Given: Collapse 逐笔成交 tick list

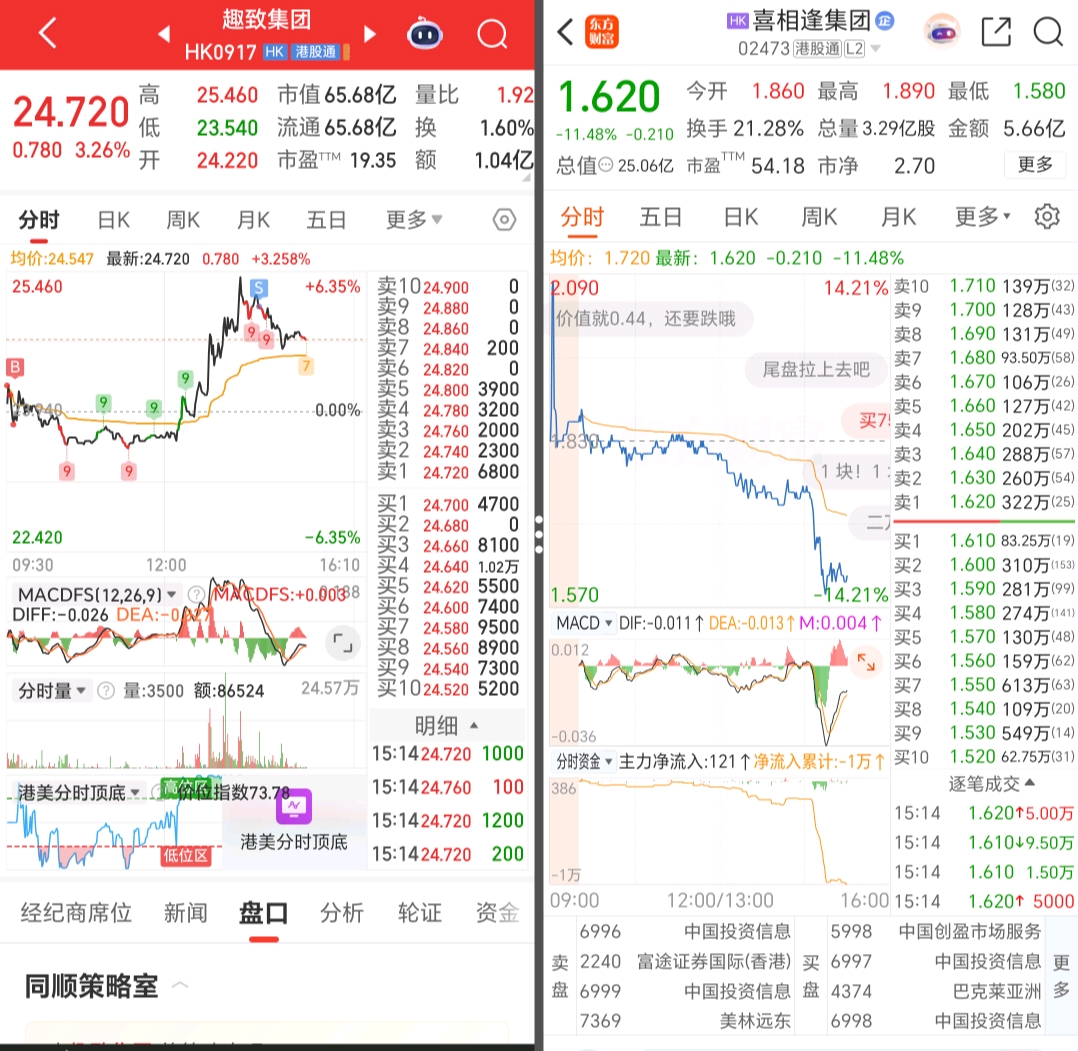Looking at the screenshot, I should pyautogui.click(x=991, y=784).
